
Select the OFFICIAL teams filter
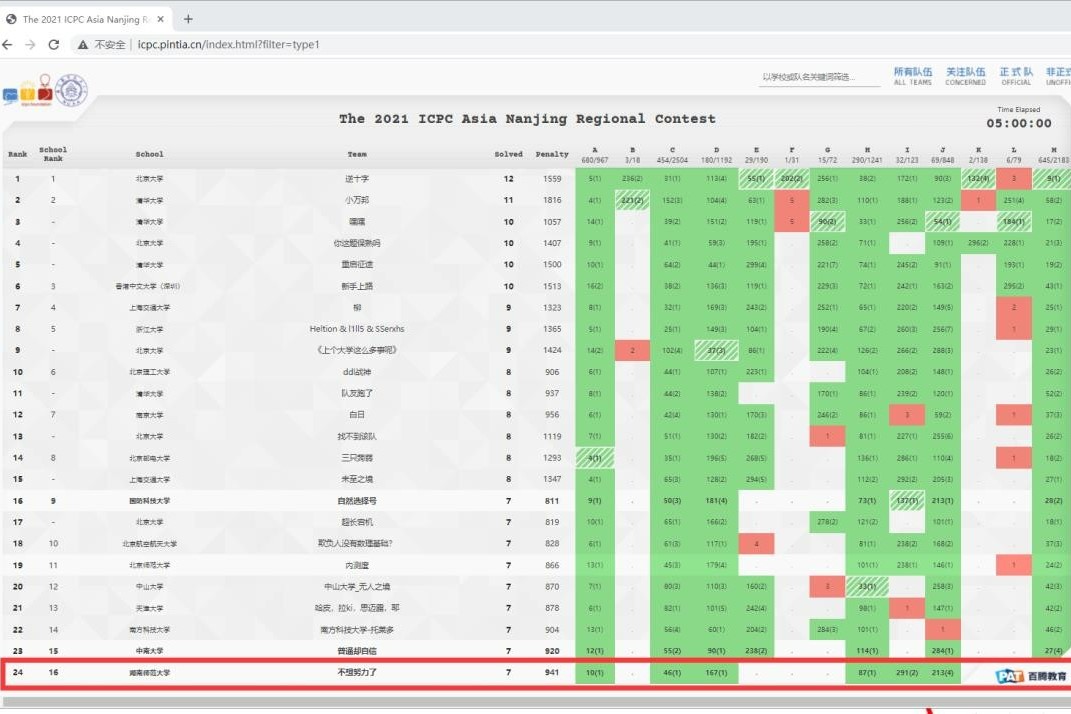1015,76
